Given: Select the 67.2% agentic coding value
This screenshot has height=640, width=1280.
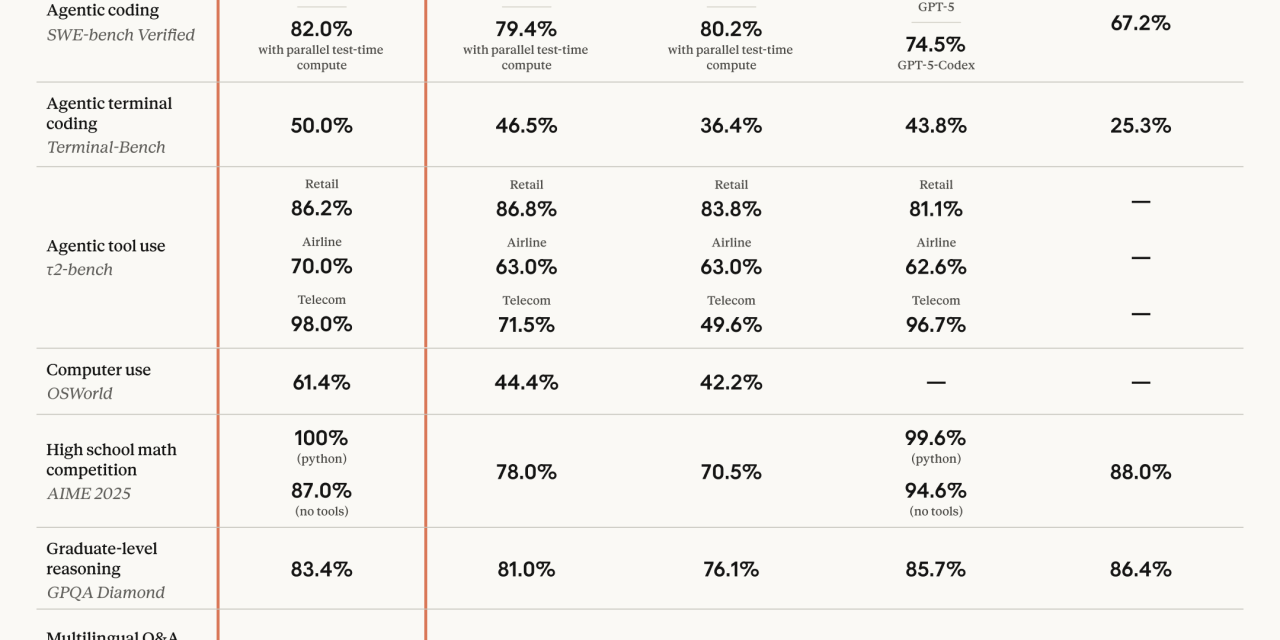Looking at the screenshot, I should click(1140, 23).
